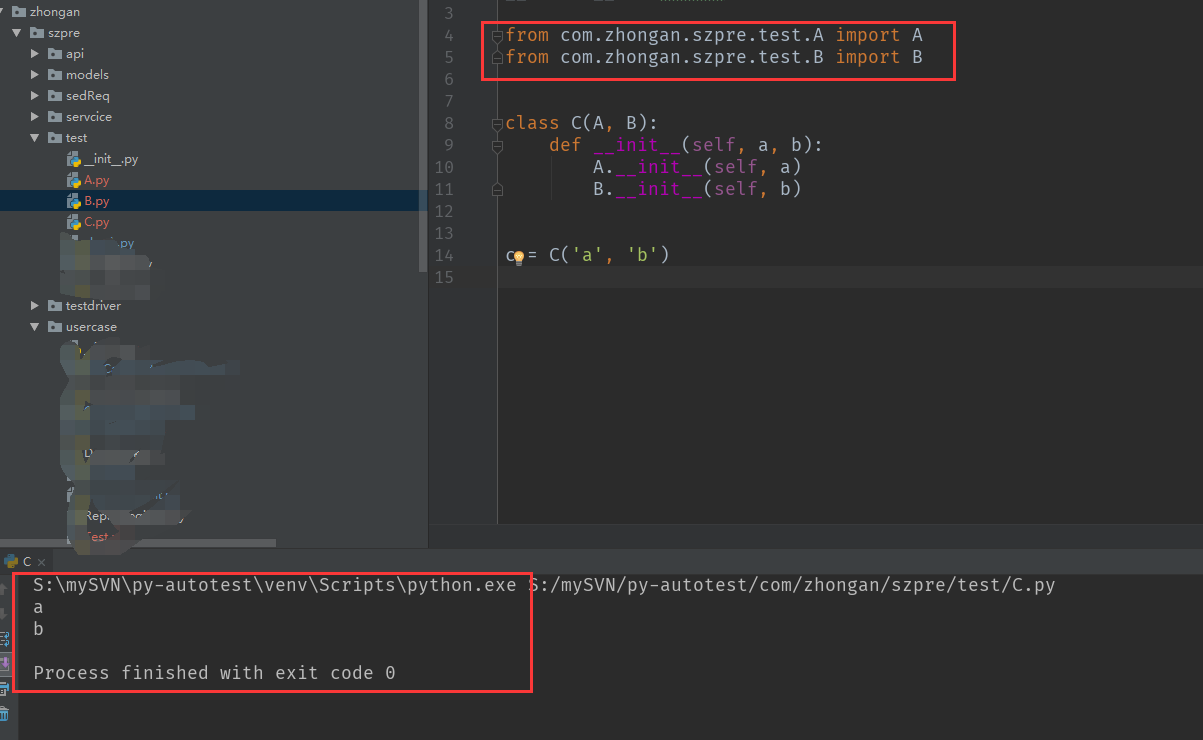
Task: Expand the models folder
Action: click(35, 75)
